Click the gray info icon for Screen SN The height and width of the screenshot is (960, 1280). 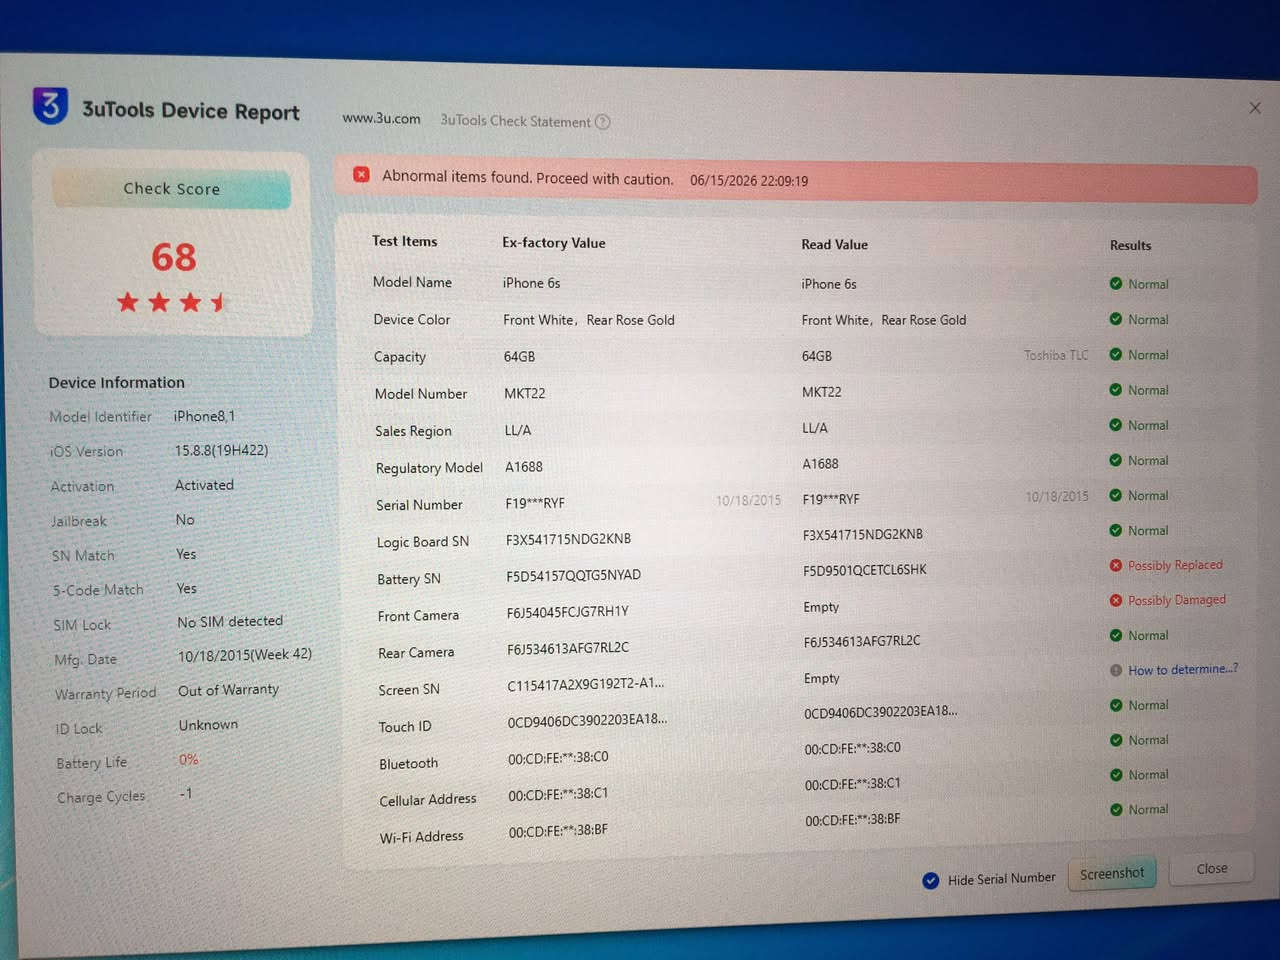(1116, 670)
